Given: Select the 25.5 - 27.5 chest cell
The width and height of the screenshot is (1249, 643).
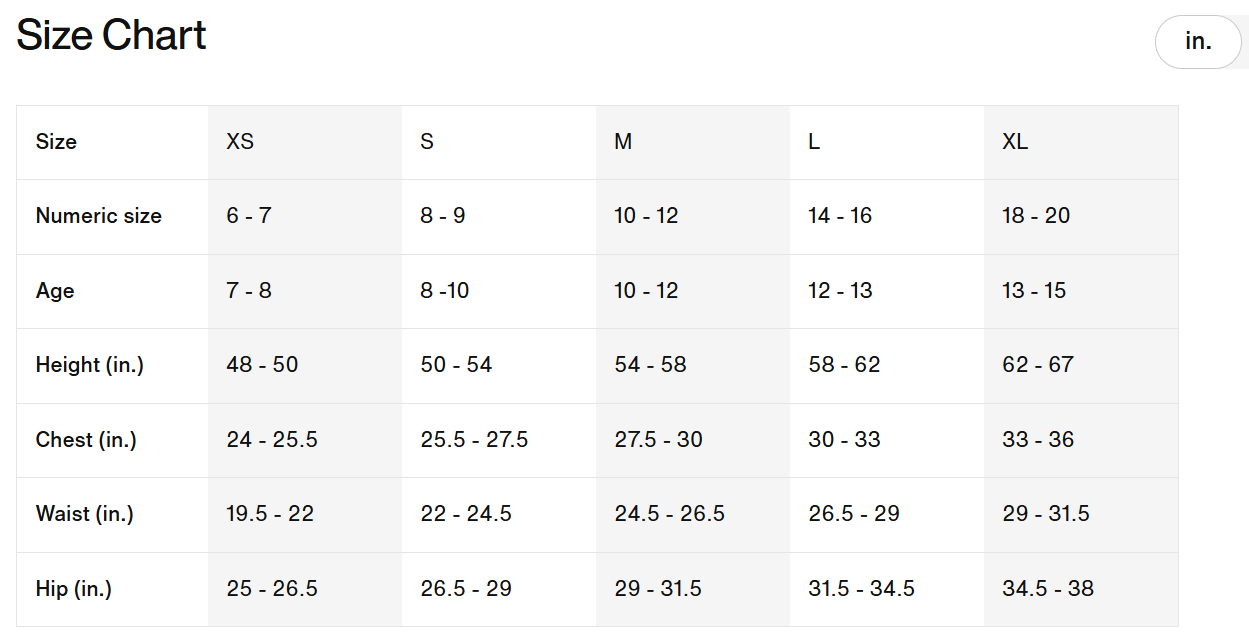Looking at the screenshot, I should (x=499, y=440).
